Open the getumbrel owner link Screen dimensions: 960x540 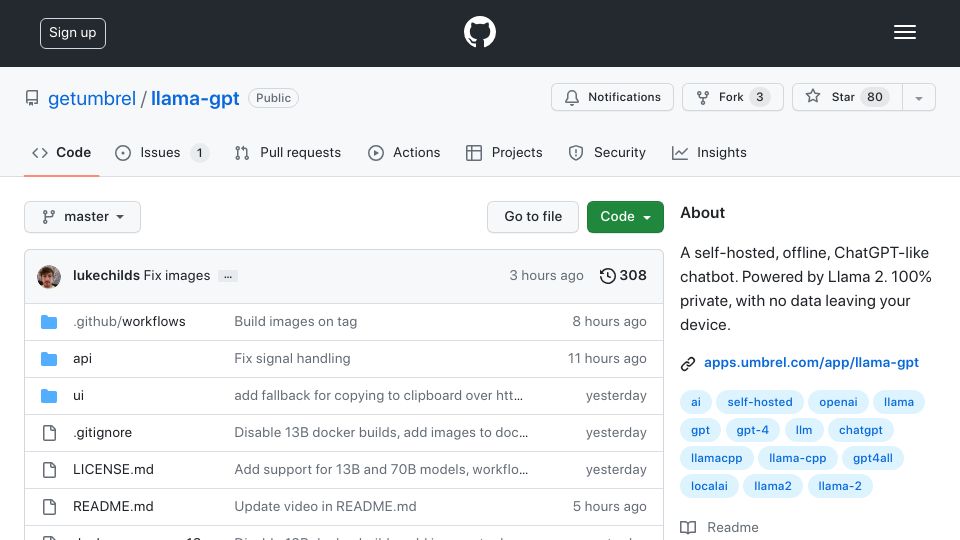tap(92, 99)
